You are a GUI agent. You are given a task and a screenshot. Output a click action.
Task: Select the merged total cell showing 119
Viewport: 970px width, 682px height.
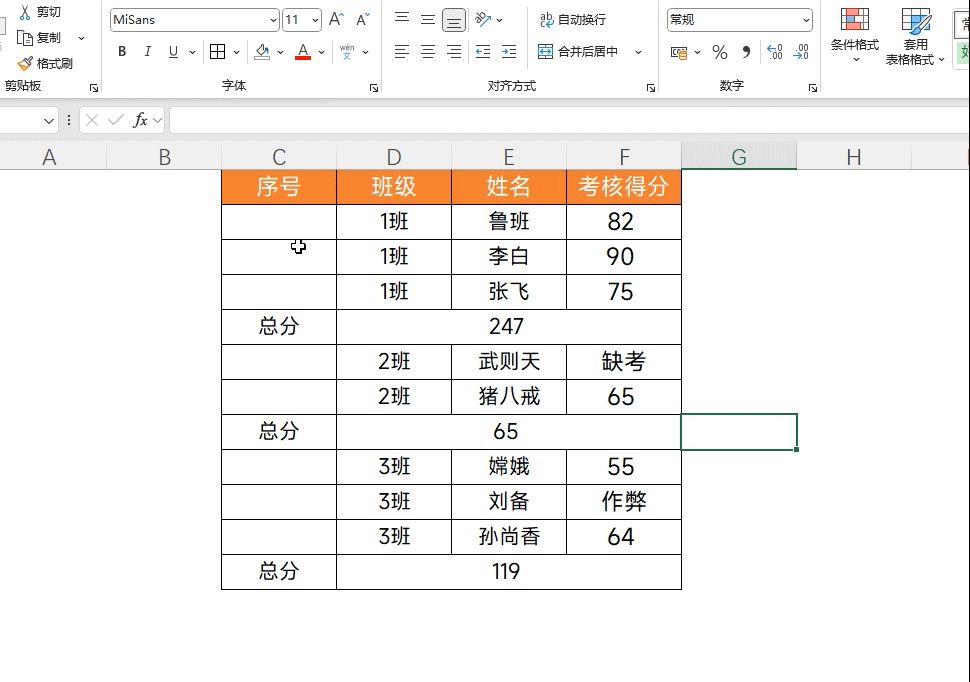coord(509,572)
